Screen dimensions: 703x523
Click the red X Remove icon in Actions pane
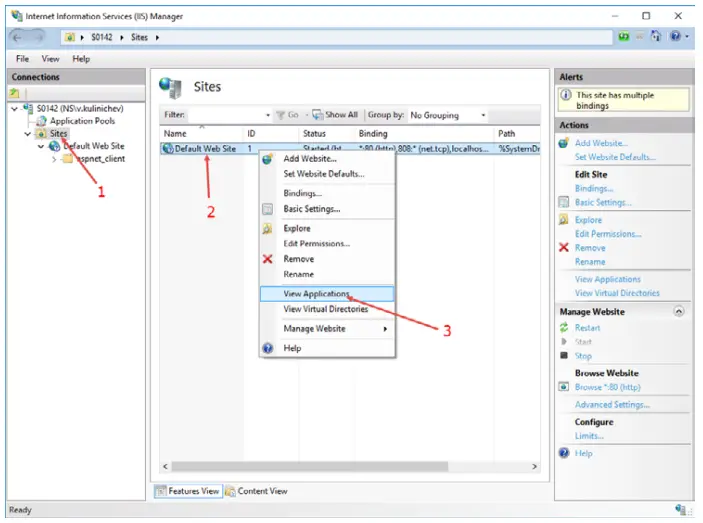(x=564, y=247)
